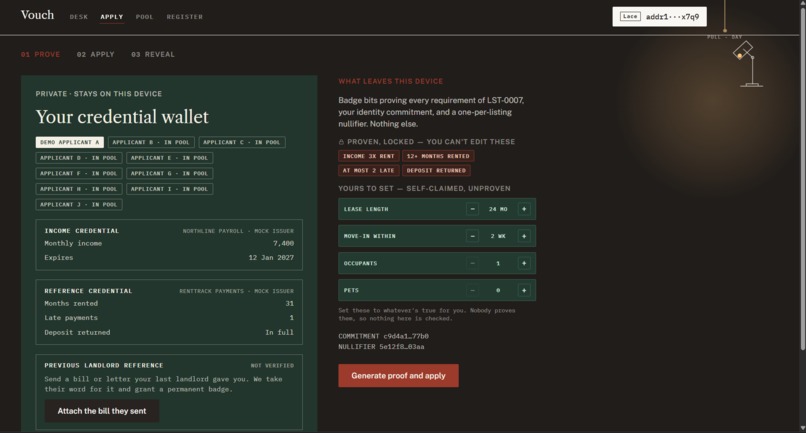Select Applicant D in pool chip
This screenshot has height=433, width=806.
click(79, 158)
